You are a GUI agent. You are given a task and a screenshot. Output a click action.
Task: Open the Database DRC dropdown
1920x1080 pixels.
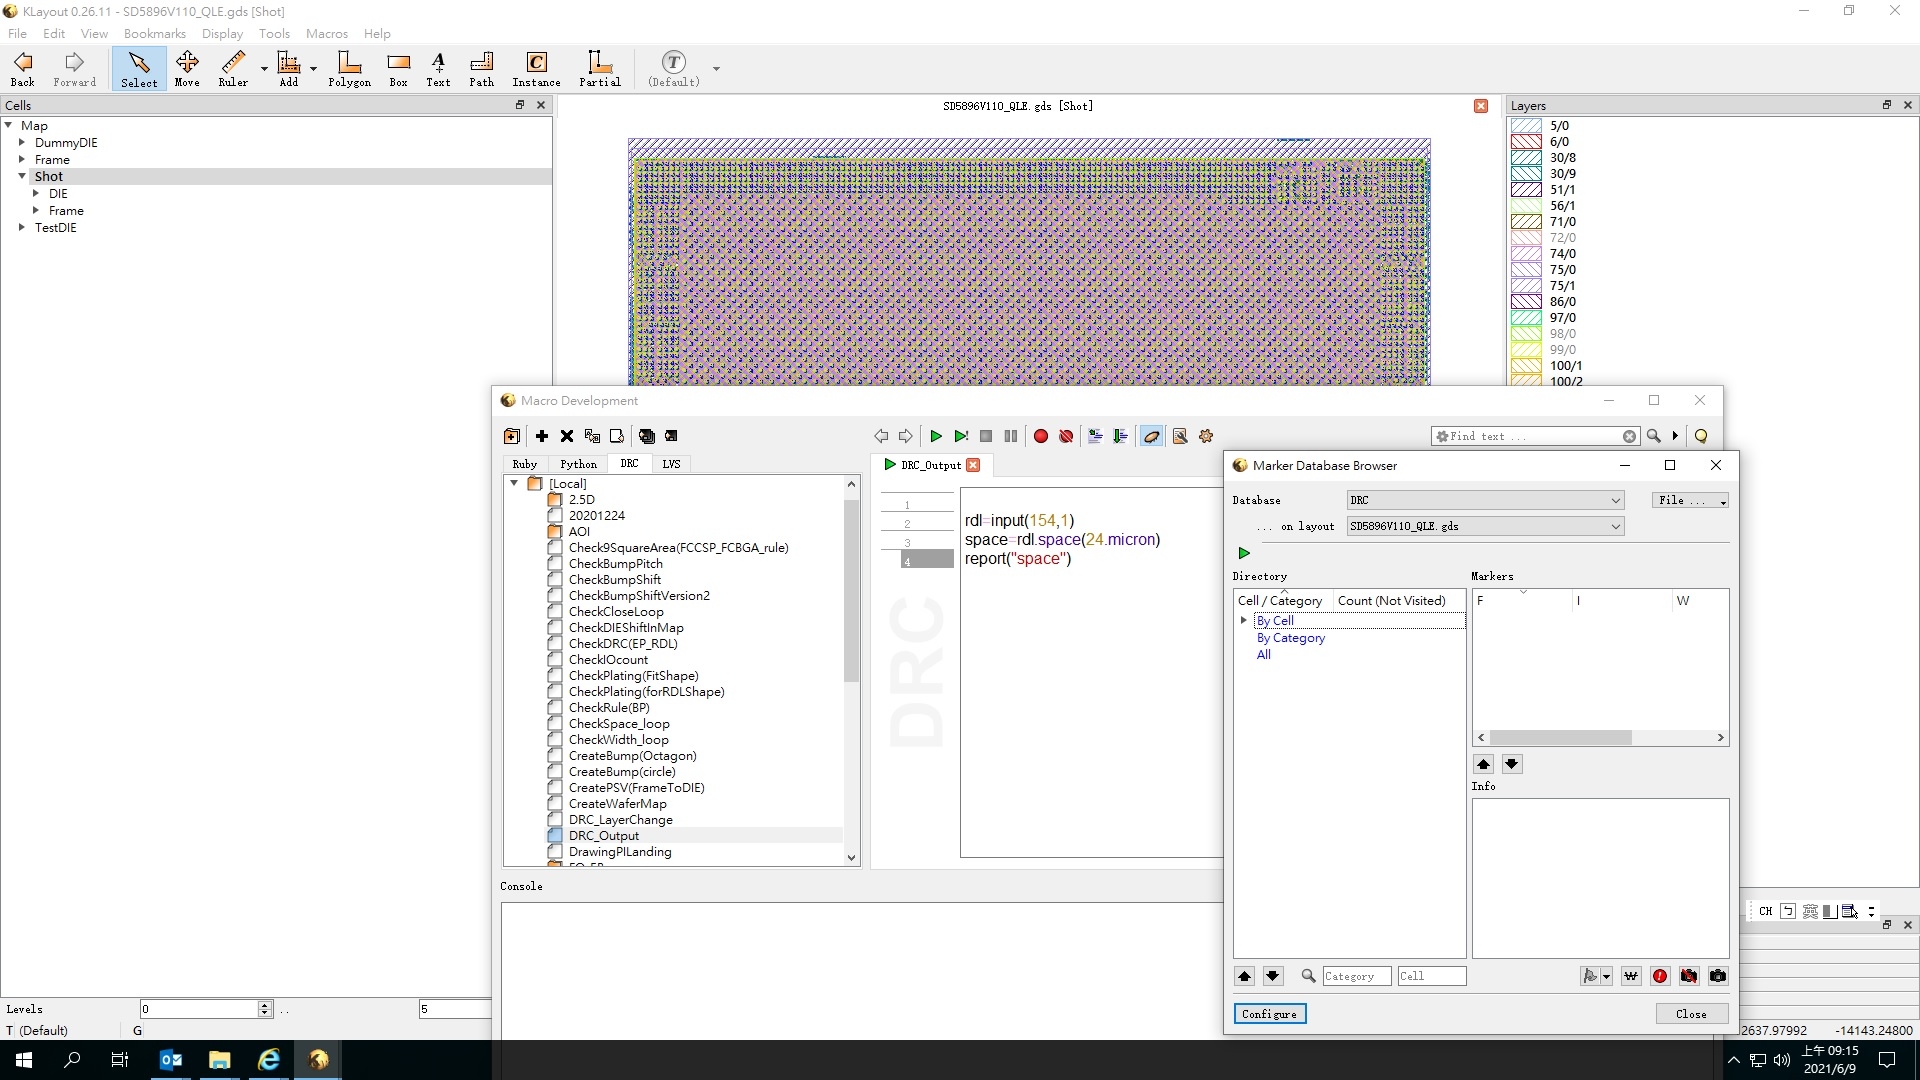pos(1484,500)
